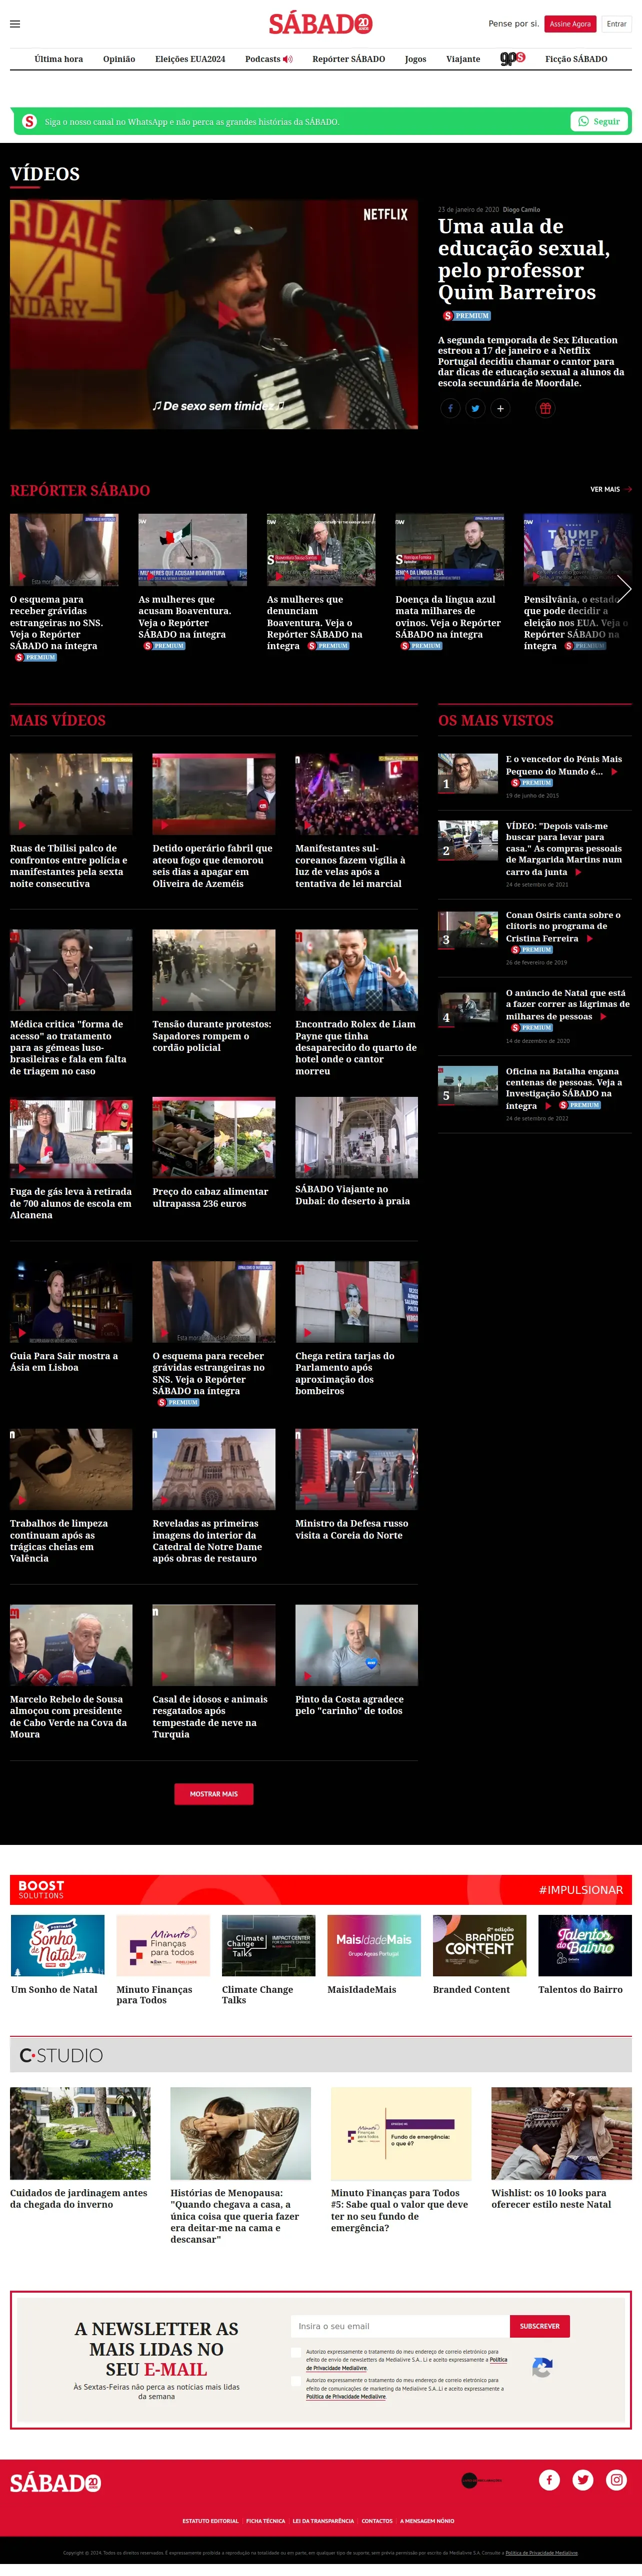Open the A MENSAGEM NÓNIO footer link

pyautogui.click(x=427, y=2521)
